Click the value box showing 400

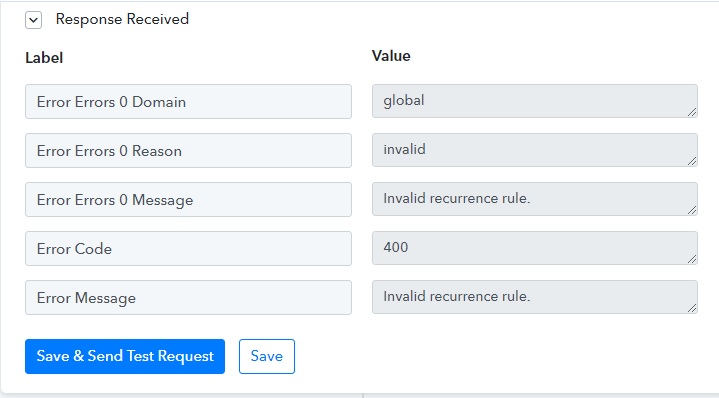(535, 248)
